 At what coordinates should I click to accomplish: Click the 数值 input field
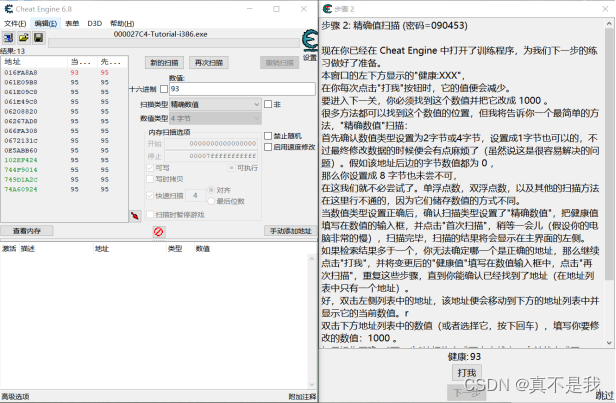point(242,89)
